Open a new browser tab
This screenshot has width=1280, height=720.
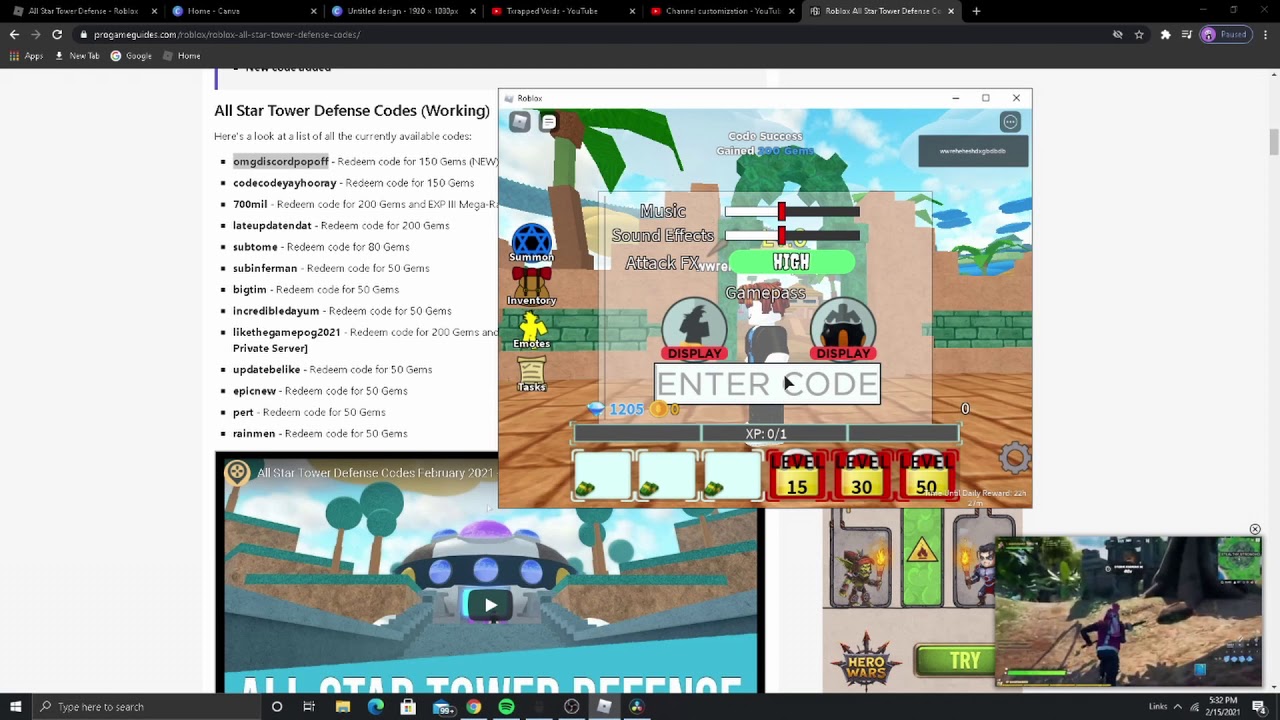(x=976, y=11)
